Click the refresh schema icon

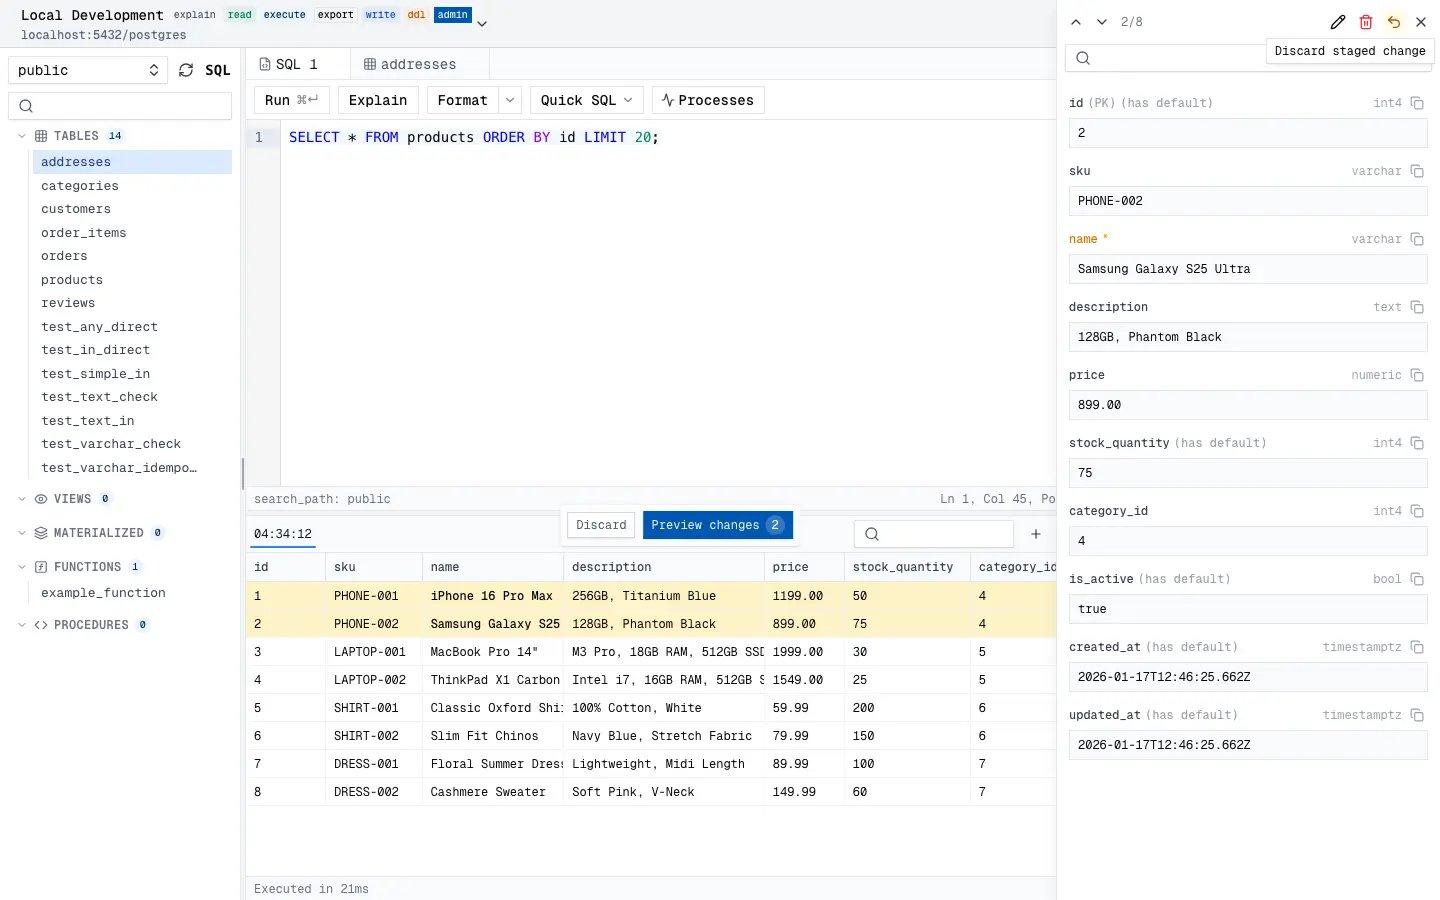pyautogui.click(x=186, y=70)
